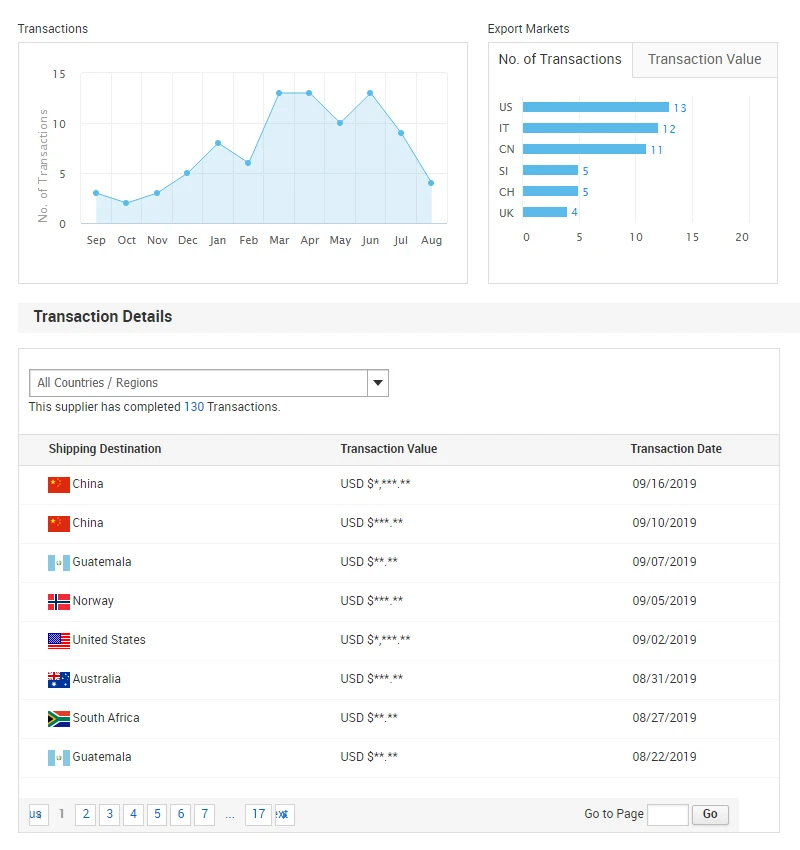Viewport: 800px width, 850px height.
Task: Click the Transaction Date column header
Action: coord(675,449)
